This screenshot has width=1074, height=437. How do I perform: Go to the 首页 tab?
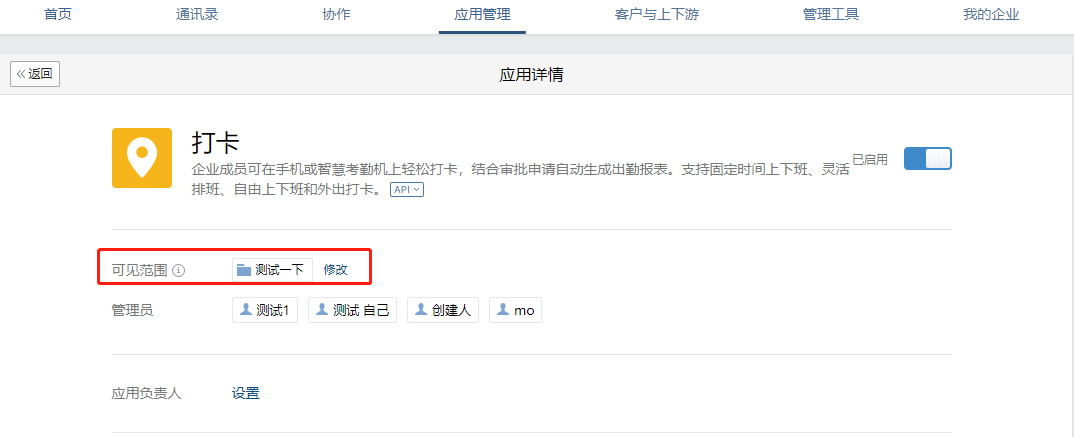click(58, 14)
